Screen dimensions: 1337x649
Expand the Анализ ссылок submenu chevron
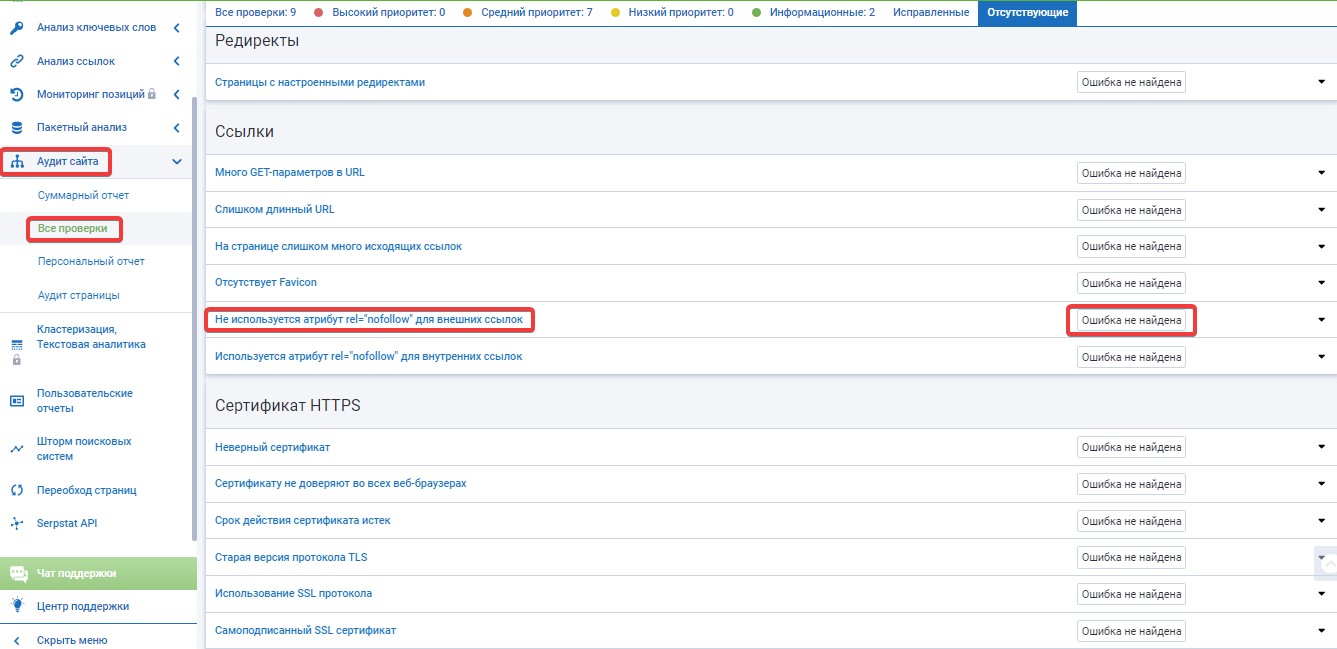(177, 61)
